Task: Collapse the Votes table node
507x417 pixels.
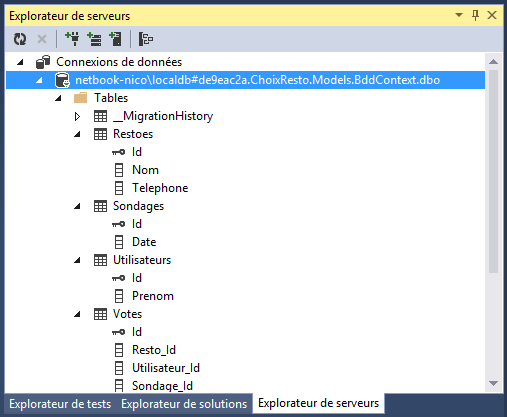Action: pyautogui.click(x=77, y=314)
